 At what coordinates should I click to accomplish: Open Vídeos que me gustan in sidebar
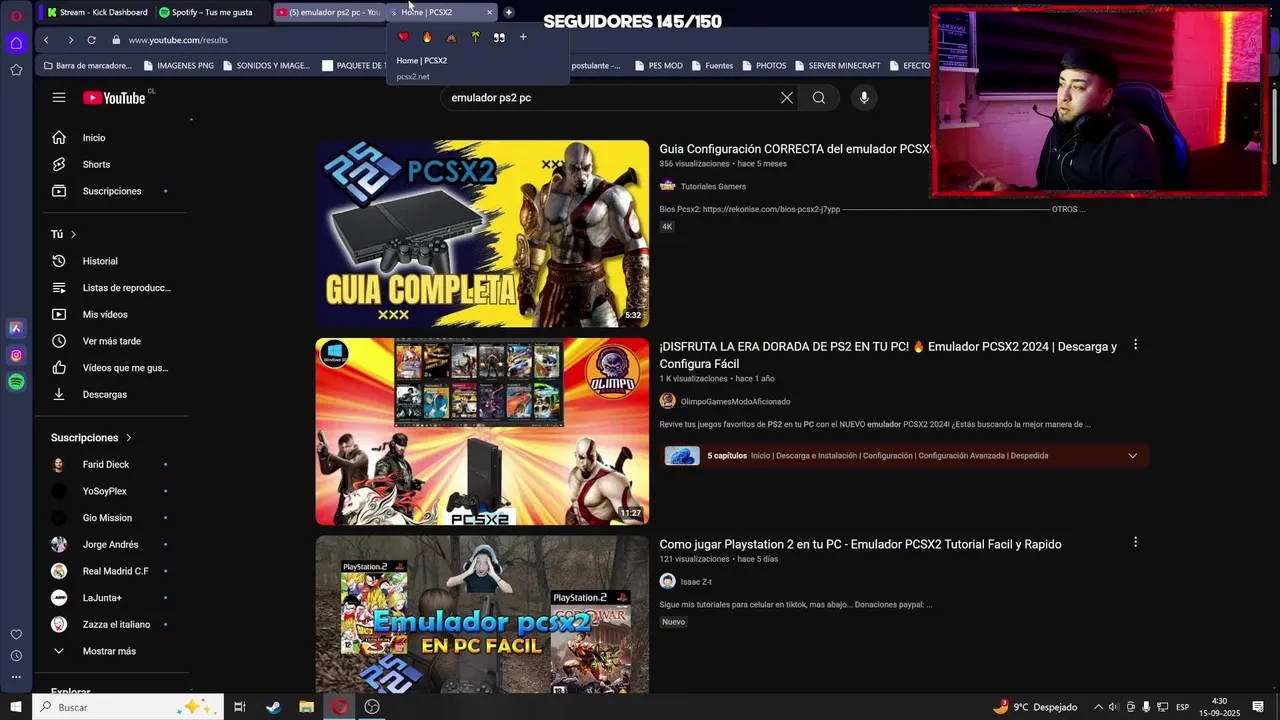[112, 368]
